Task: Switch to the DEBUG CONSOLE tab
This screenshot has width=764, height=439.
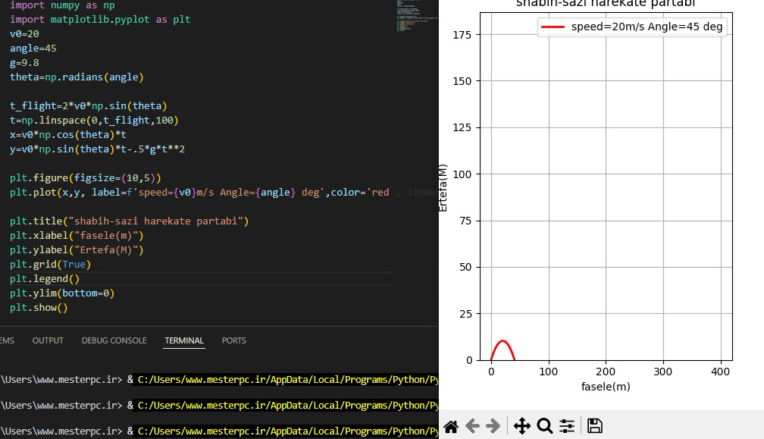Action: pyautogui.click(x=114, y=341)
